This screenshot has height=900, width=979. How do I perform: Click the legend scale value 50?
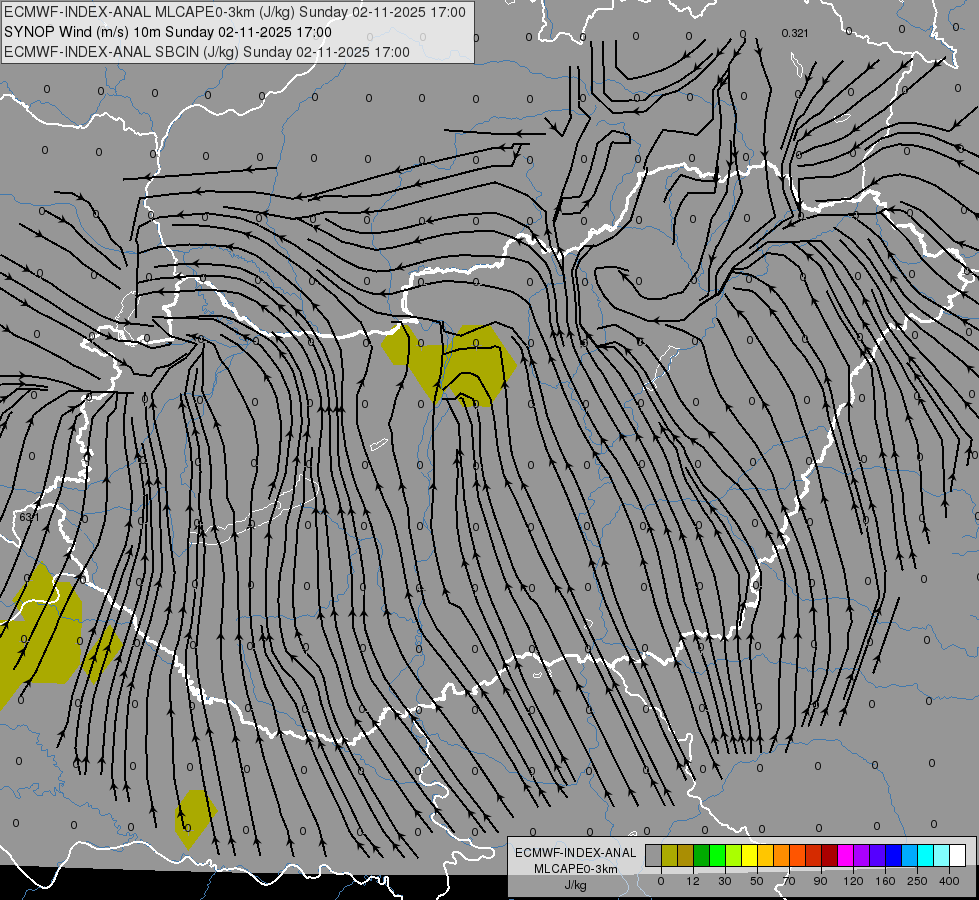[x=757, y=881]
